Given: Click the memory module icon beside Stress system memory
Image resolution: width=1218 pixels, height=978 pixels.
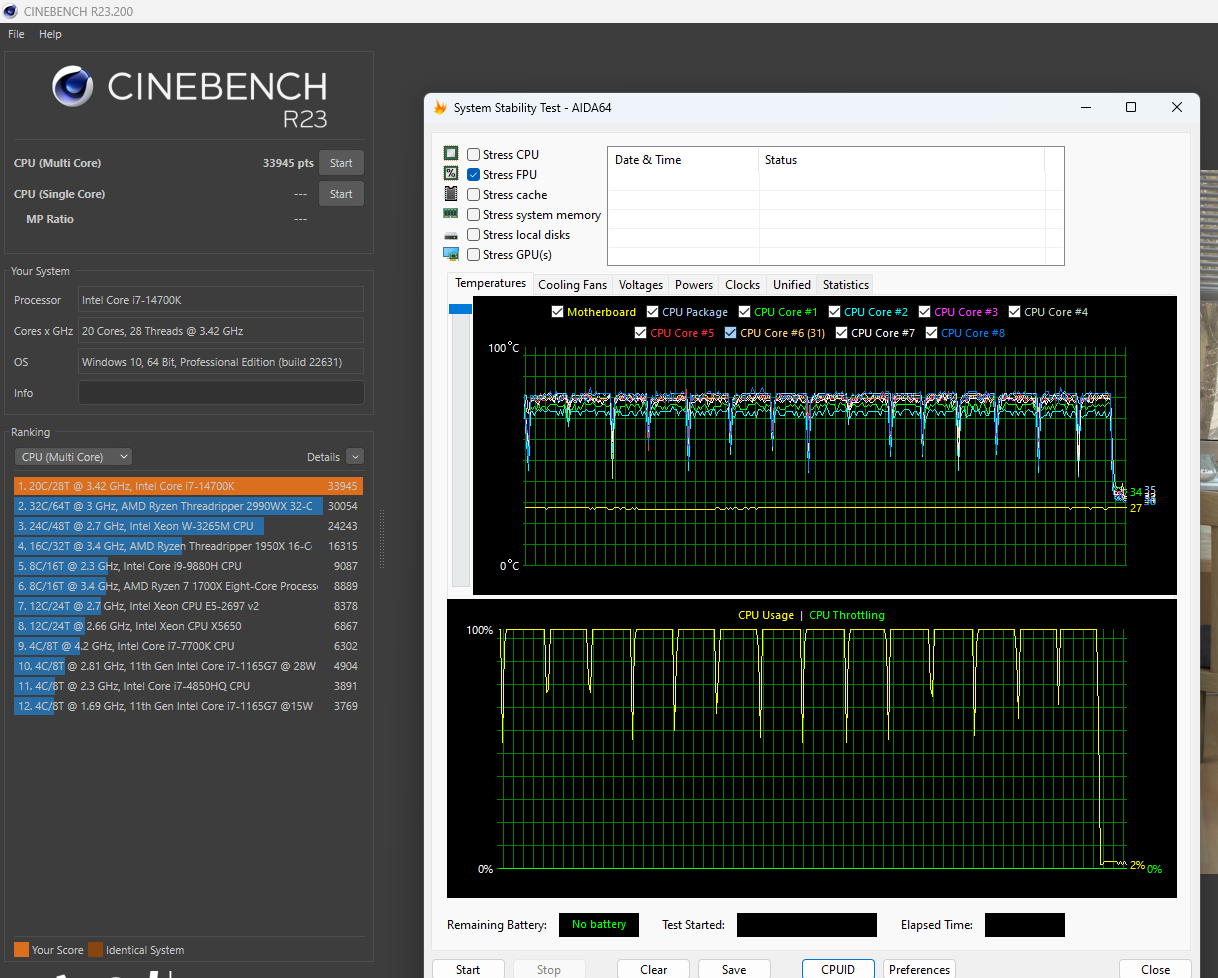Looking at the screenshot, I should point(451,214).
